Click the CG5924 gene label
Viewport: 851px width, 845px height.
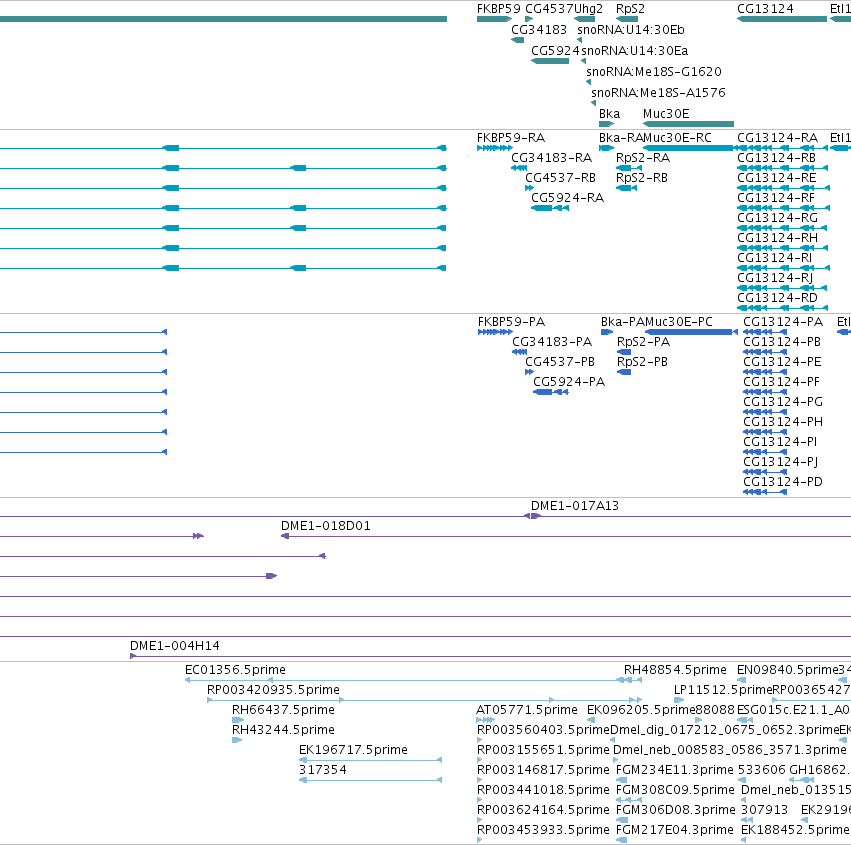pos(555,50)
